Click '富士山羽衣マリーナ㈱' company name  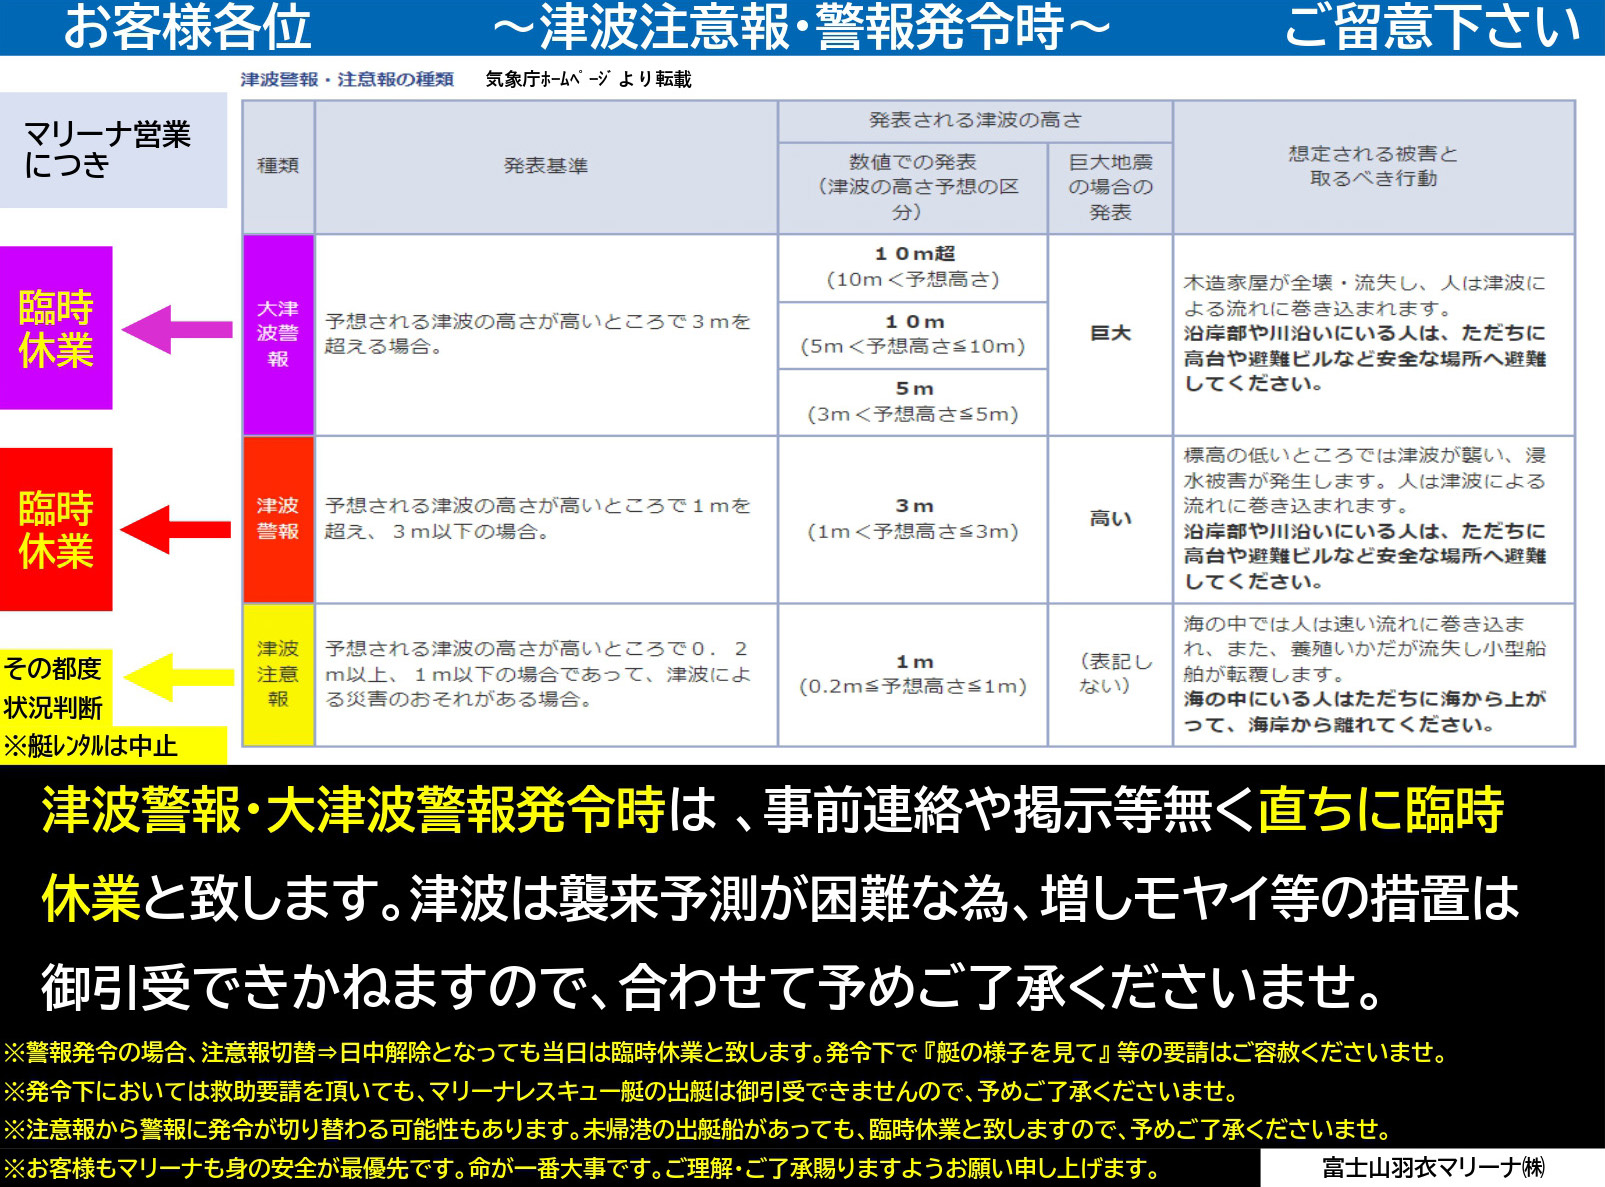tap(1433, 1168)
